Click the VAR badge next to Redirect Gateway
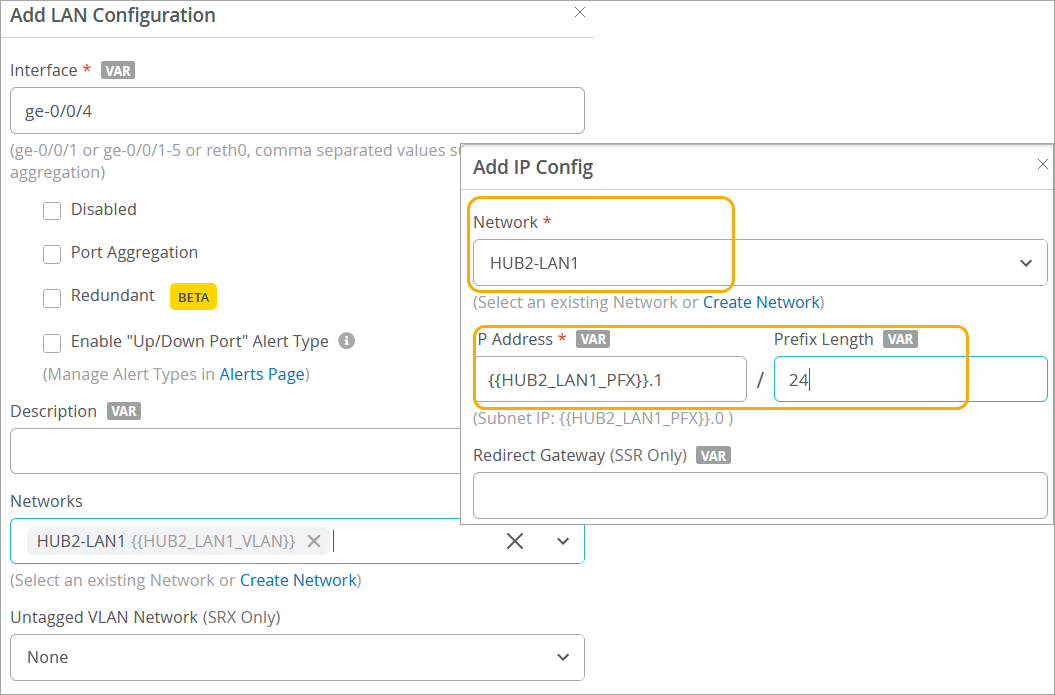The height and width of the screenshot is (695, 1055). [x=714, y=456]
